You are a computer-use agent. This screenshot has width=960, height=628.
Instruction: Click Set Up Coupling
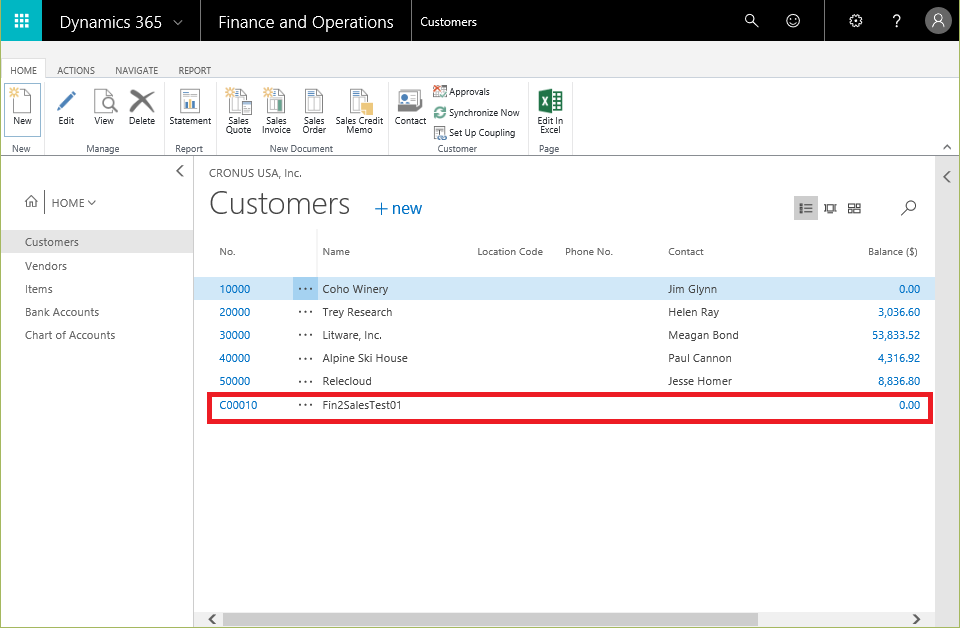point(474,133)
